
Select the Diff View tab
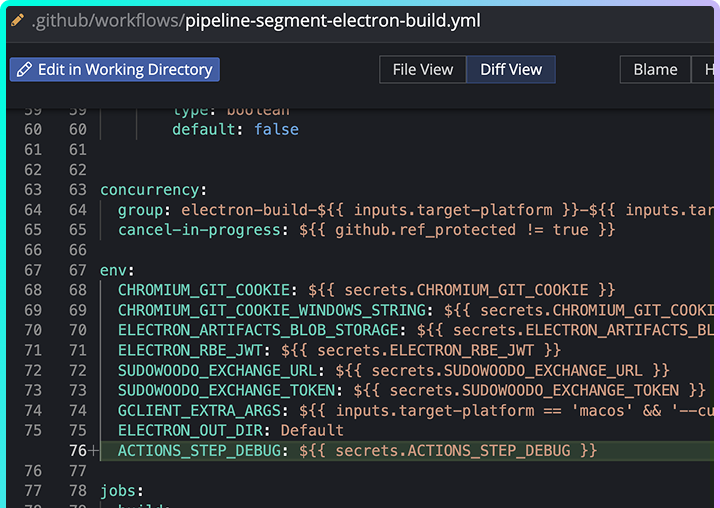tap(511, 70)
